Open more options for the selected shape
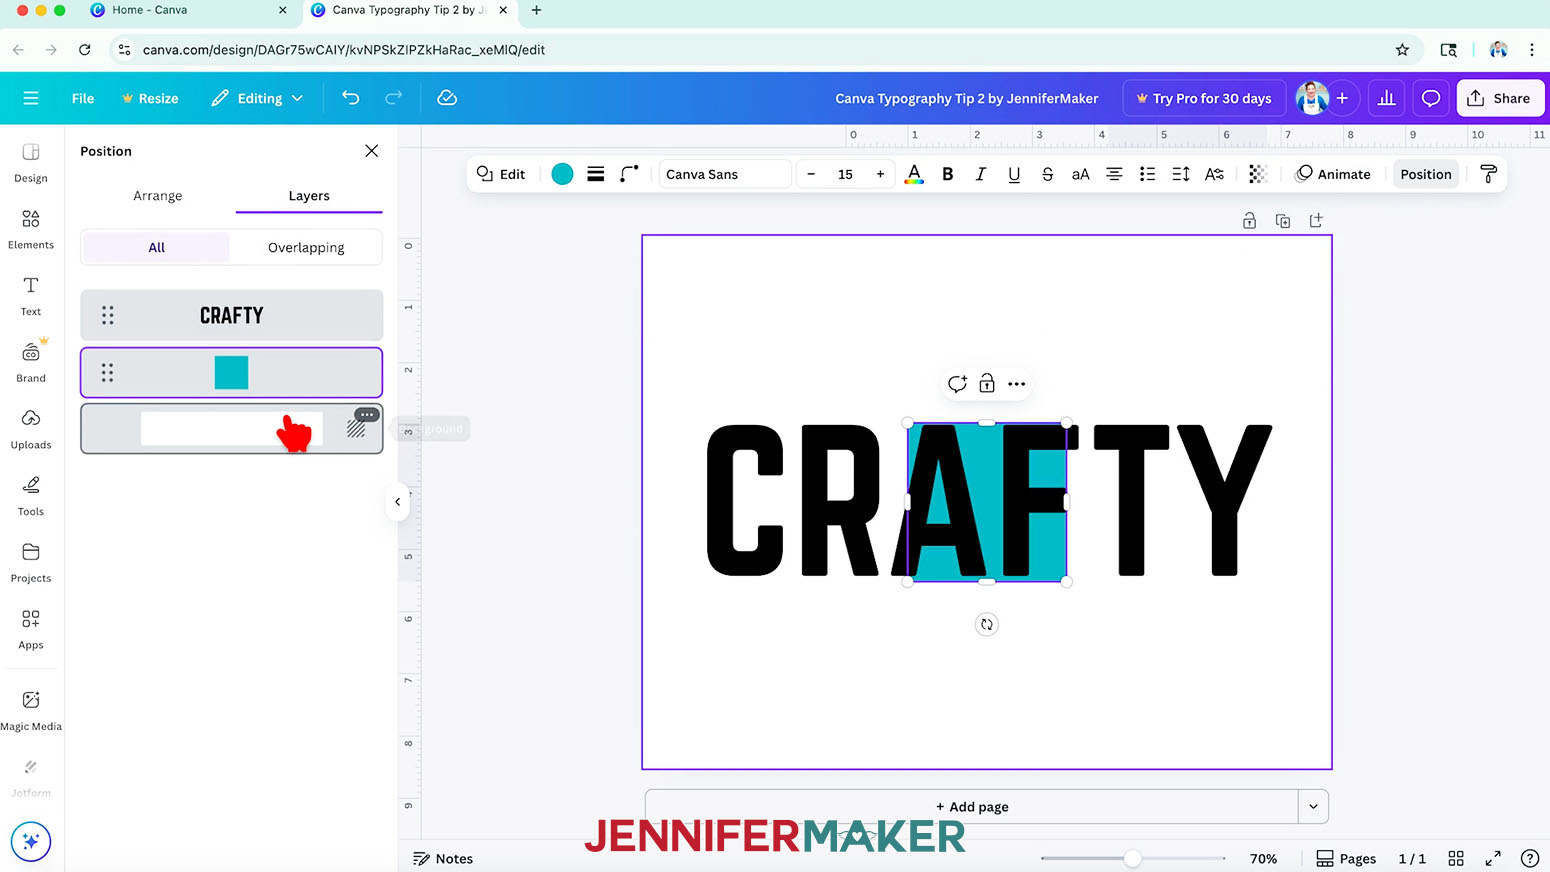1550x872 pixels. (x=1017, y=384)
